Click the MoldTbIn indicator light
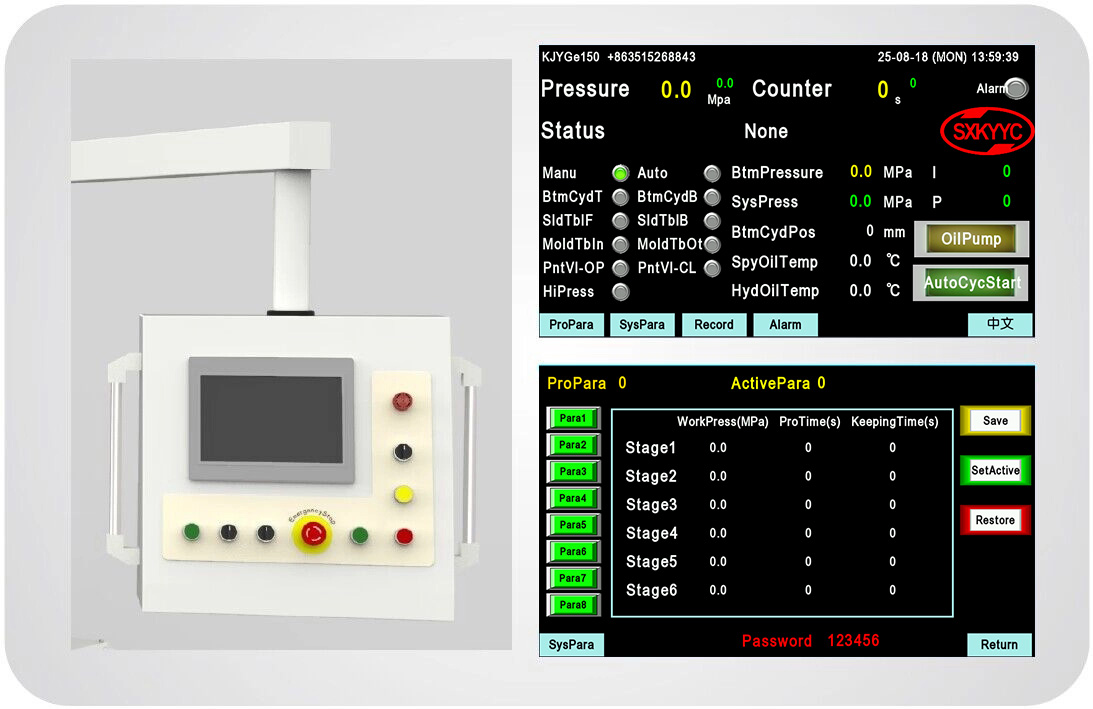This screenshot has width=1093, height=709. 620,244
